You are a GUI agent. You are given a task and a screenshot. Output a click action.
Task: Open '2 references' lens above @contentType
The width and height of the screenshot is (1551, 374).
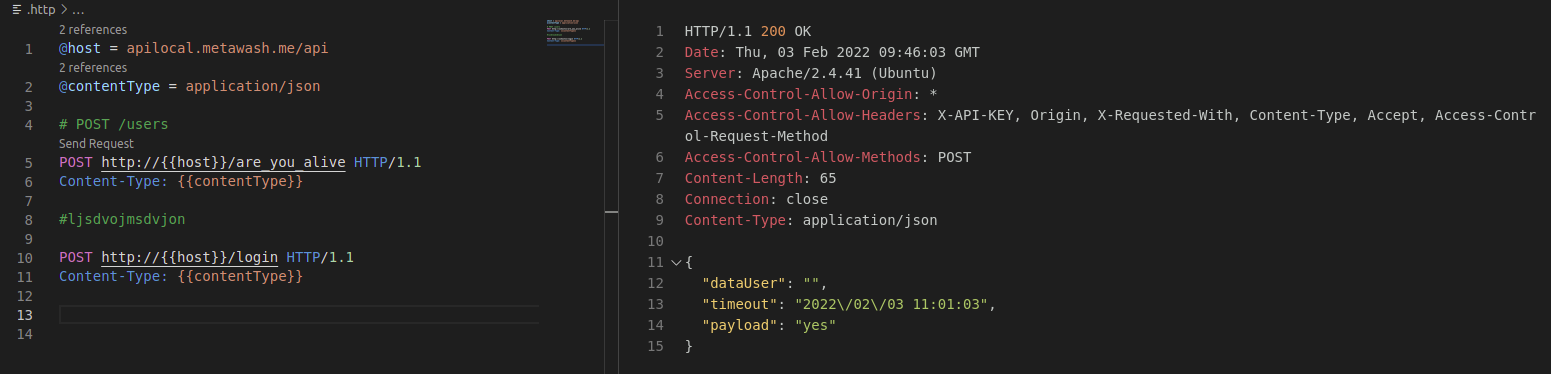coord(93,68)
